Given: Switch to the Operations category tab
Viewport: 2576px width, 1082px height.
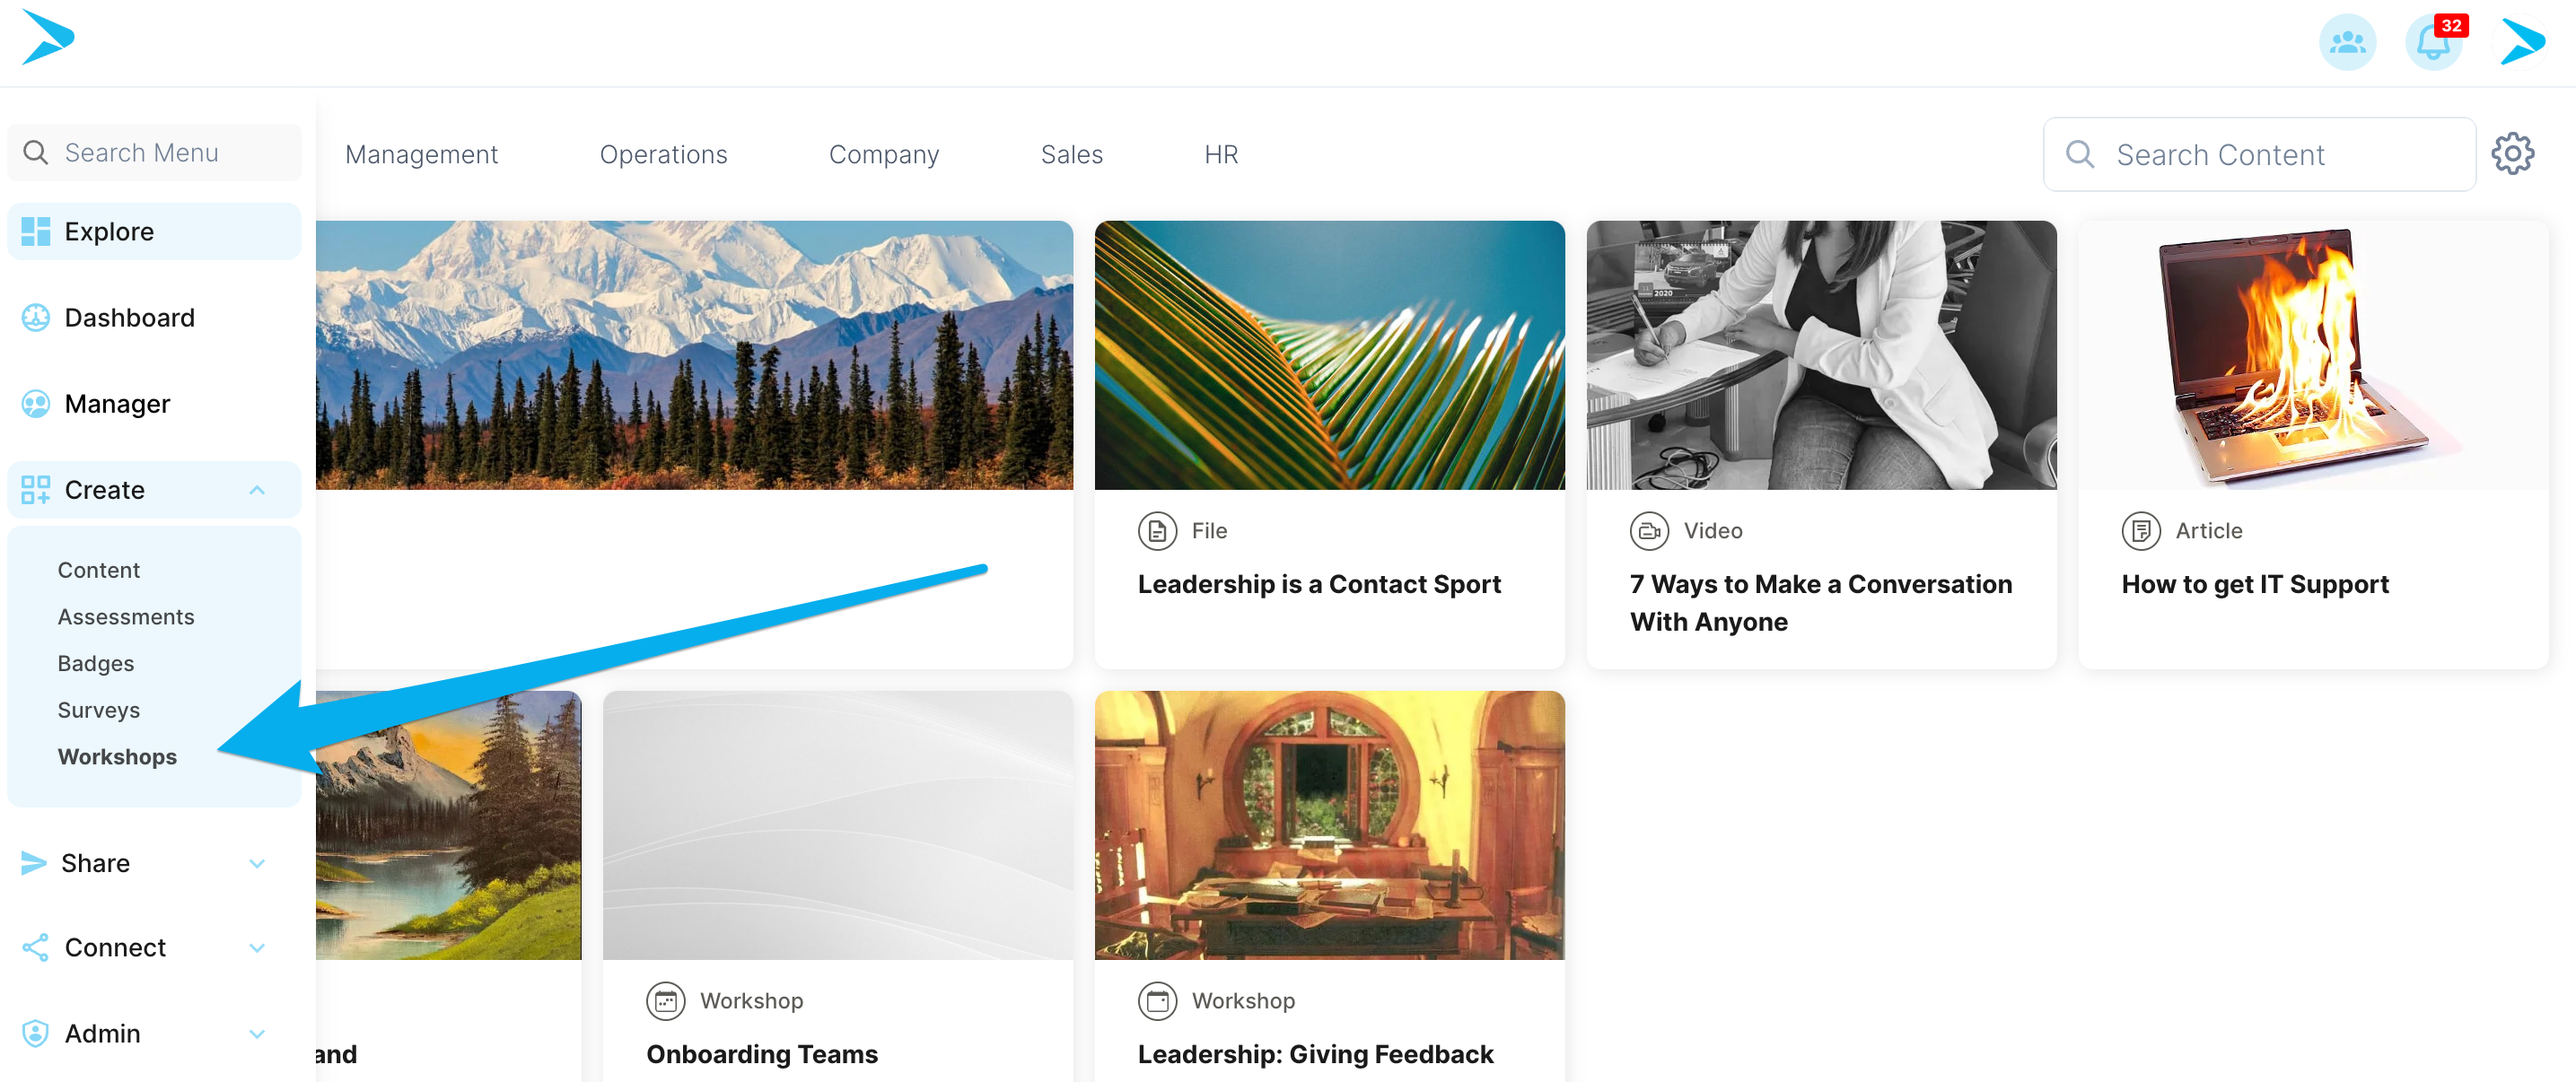Looking at the screenshot, I should [x=663, y=154].
